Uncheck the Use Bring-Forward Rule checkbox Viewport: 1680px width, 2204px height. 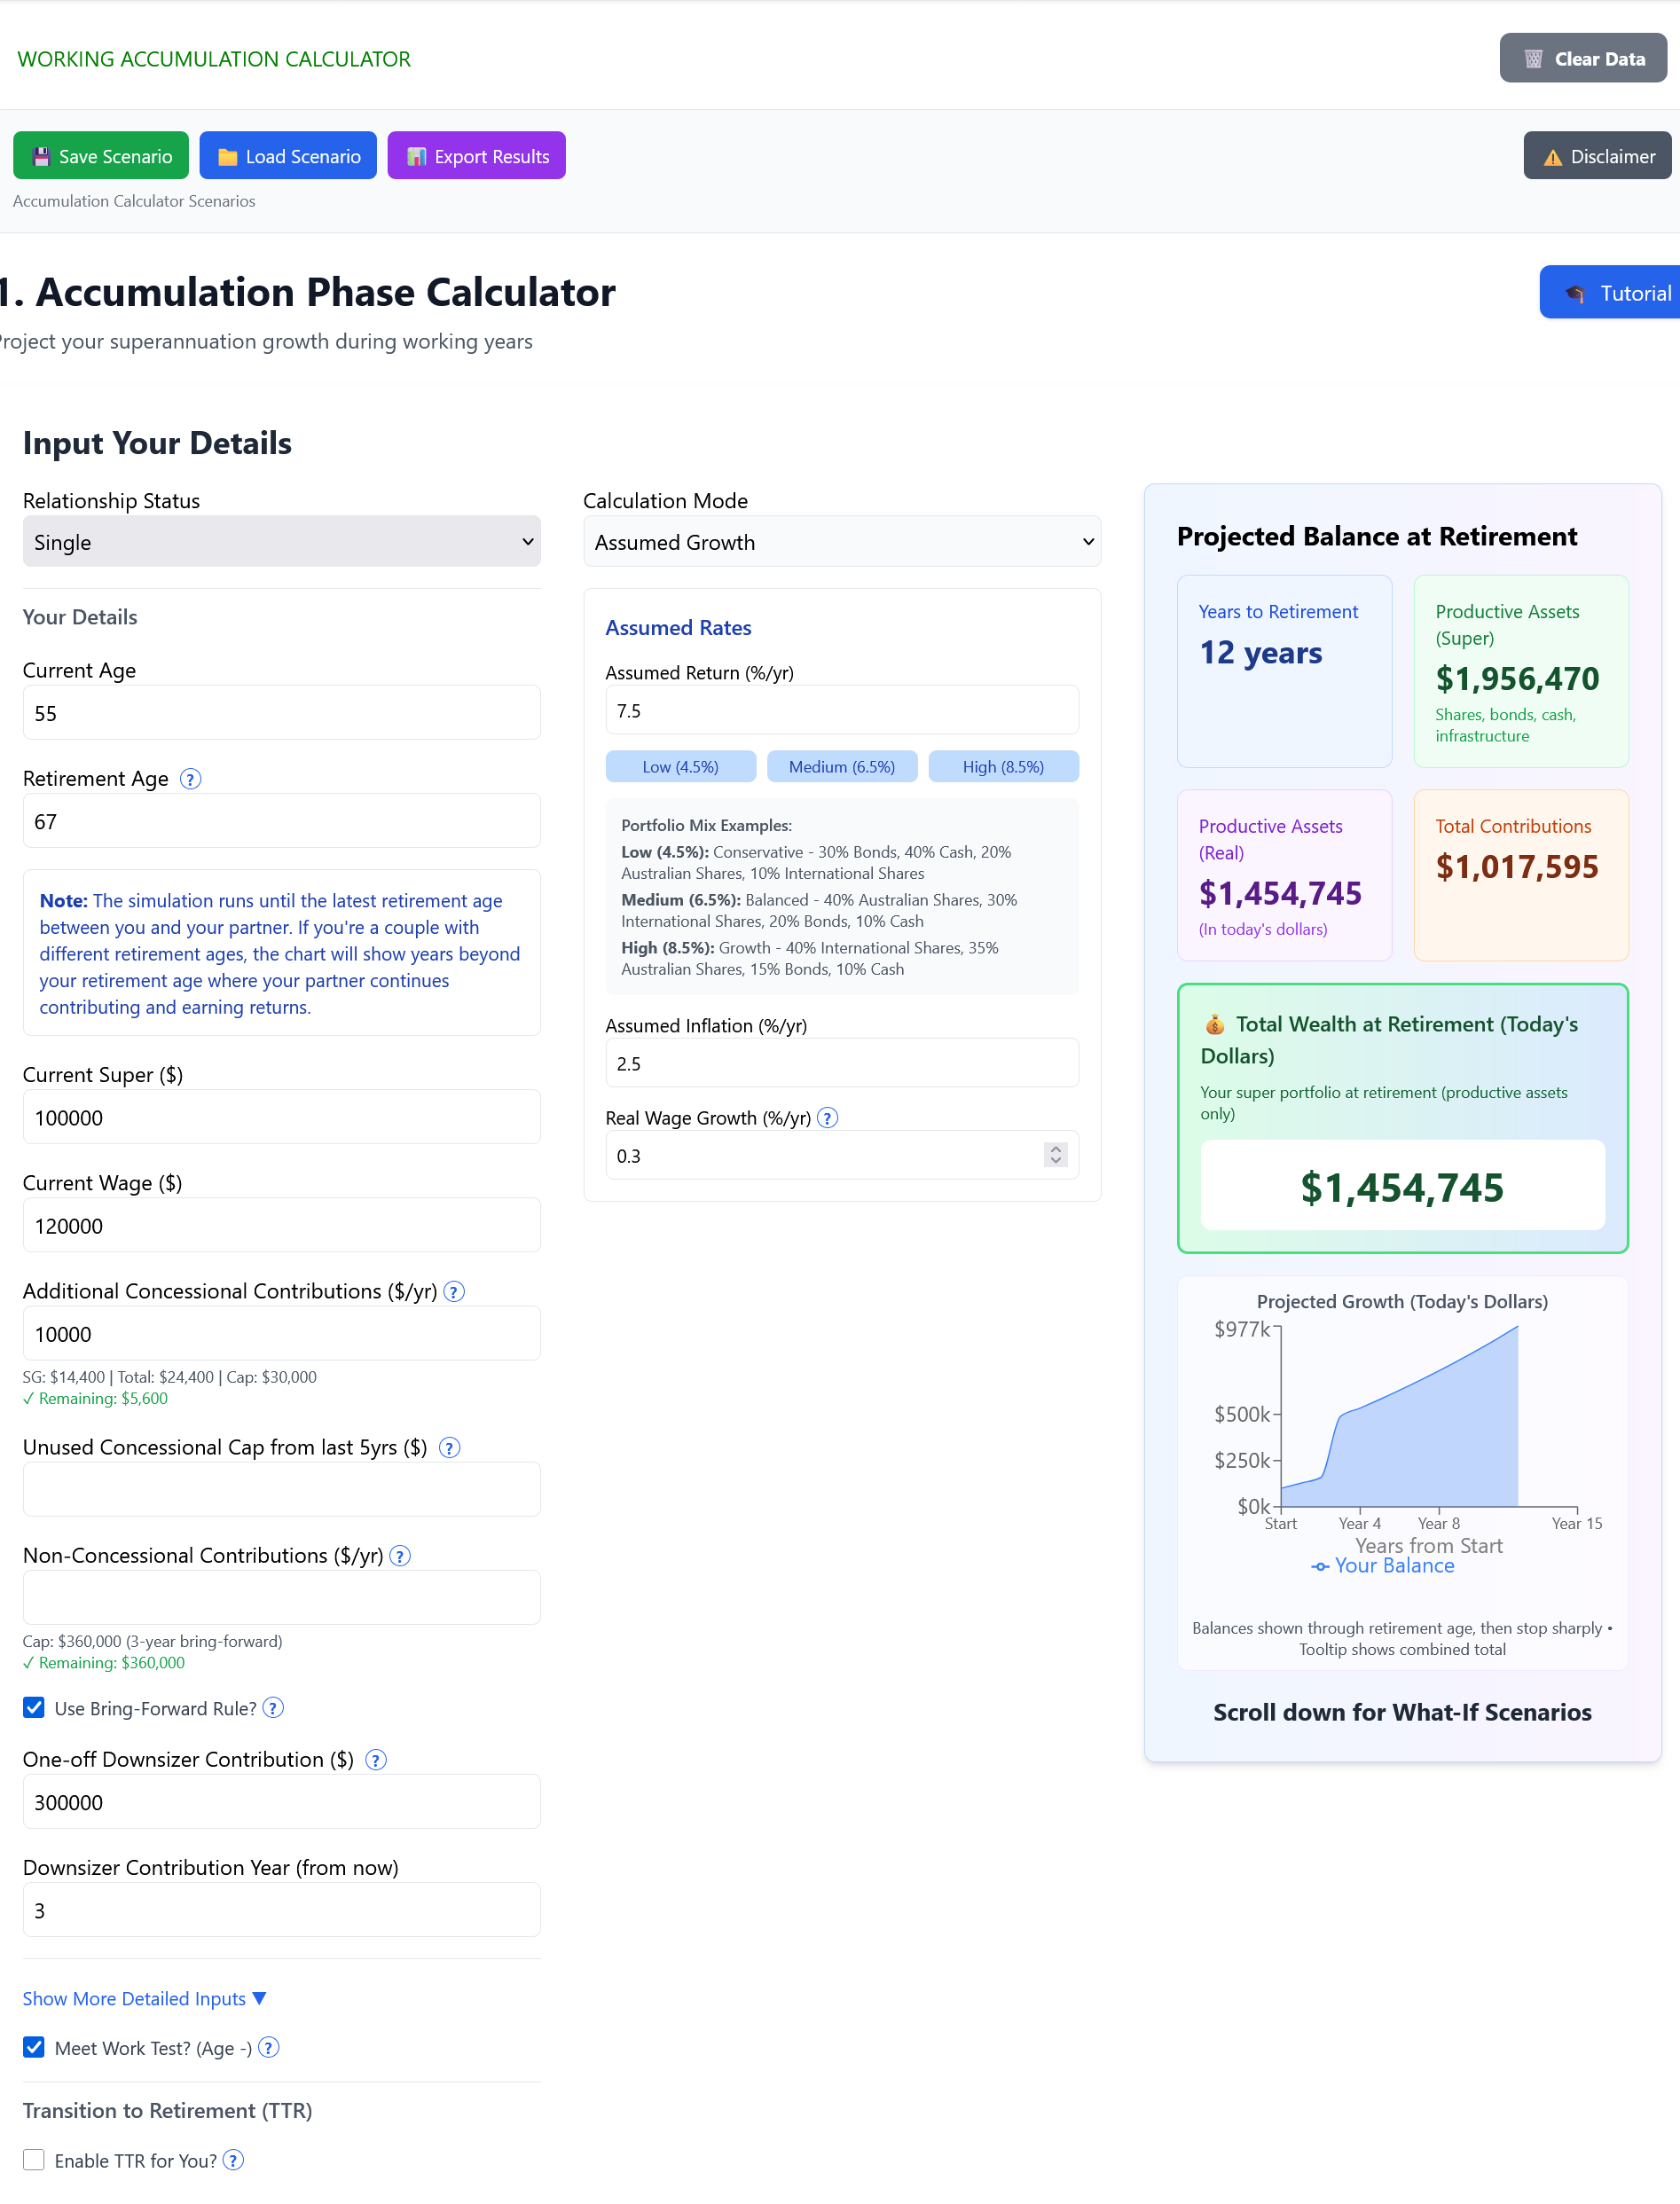tap(33, 1707)
